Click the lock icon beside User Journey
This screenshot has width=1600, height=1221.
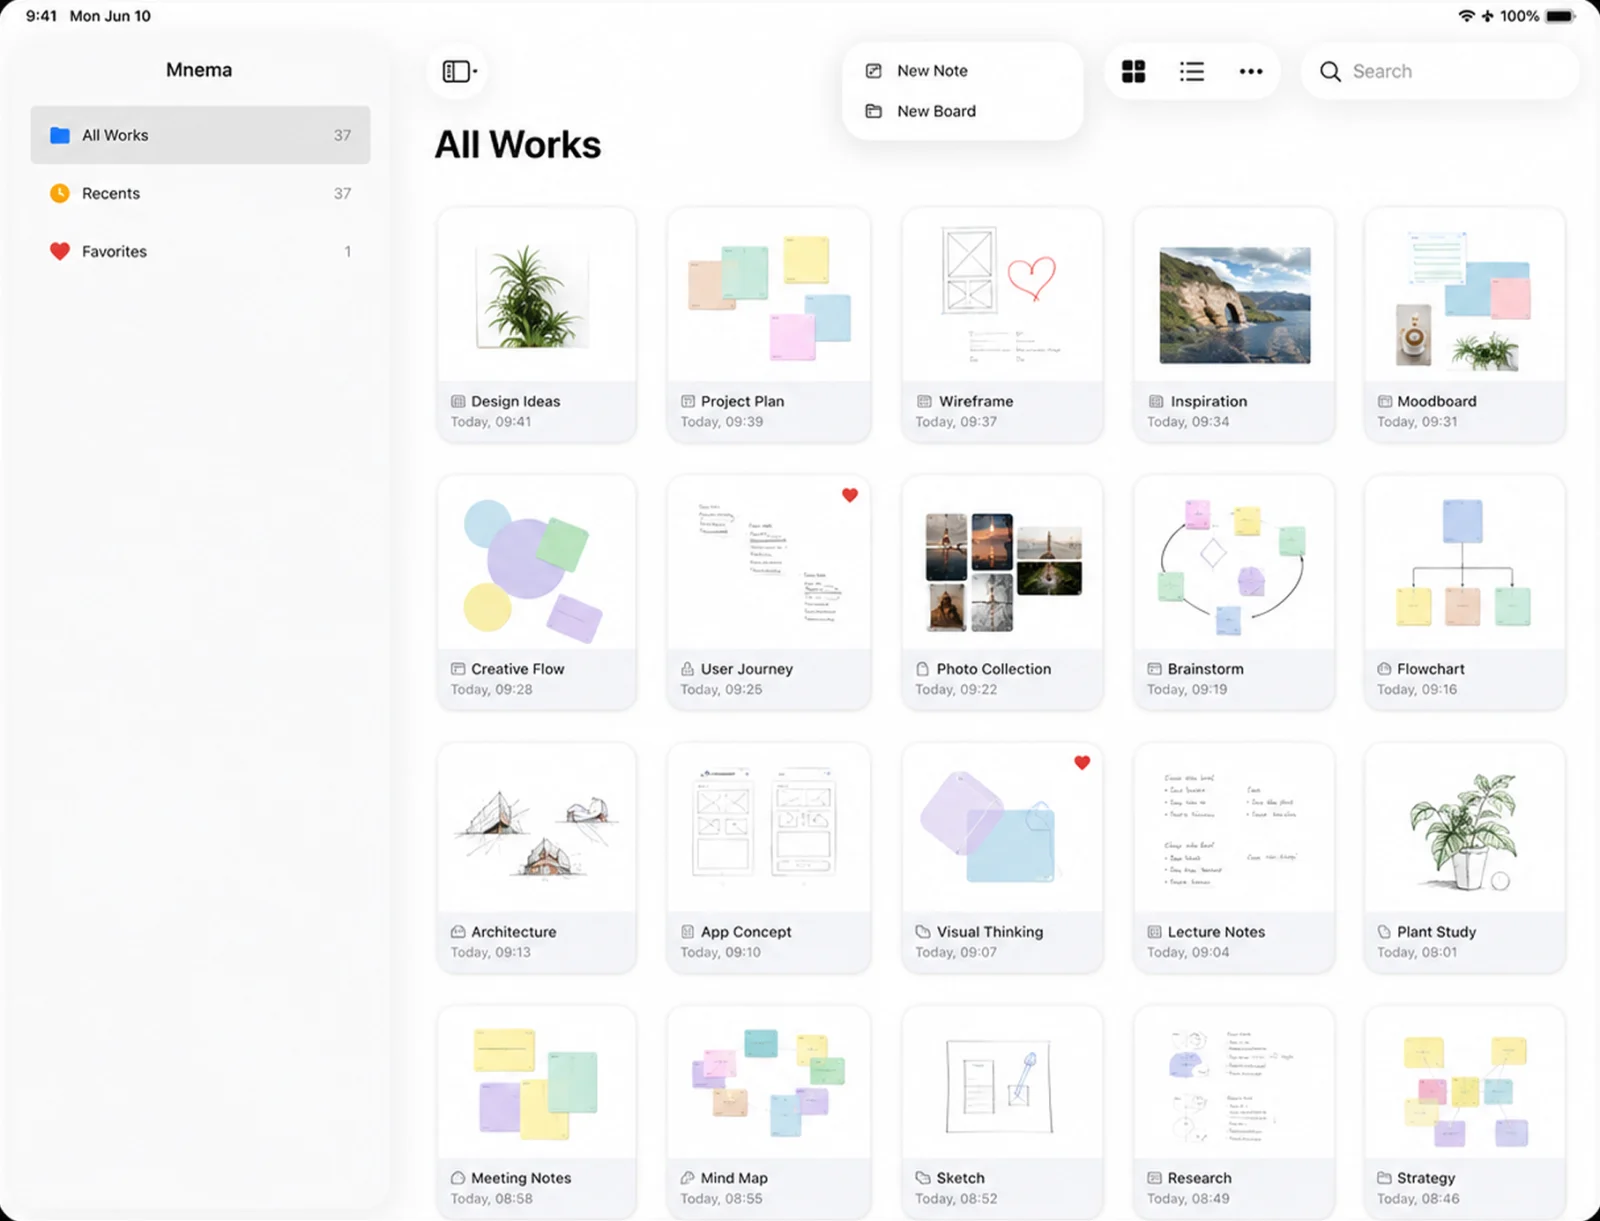pyautogui.click(x=687, y=669)
